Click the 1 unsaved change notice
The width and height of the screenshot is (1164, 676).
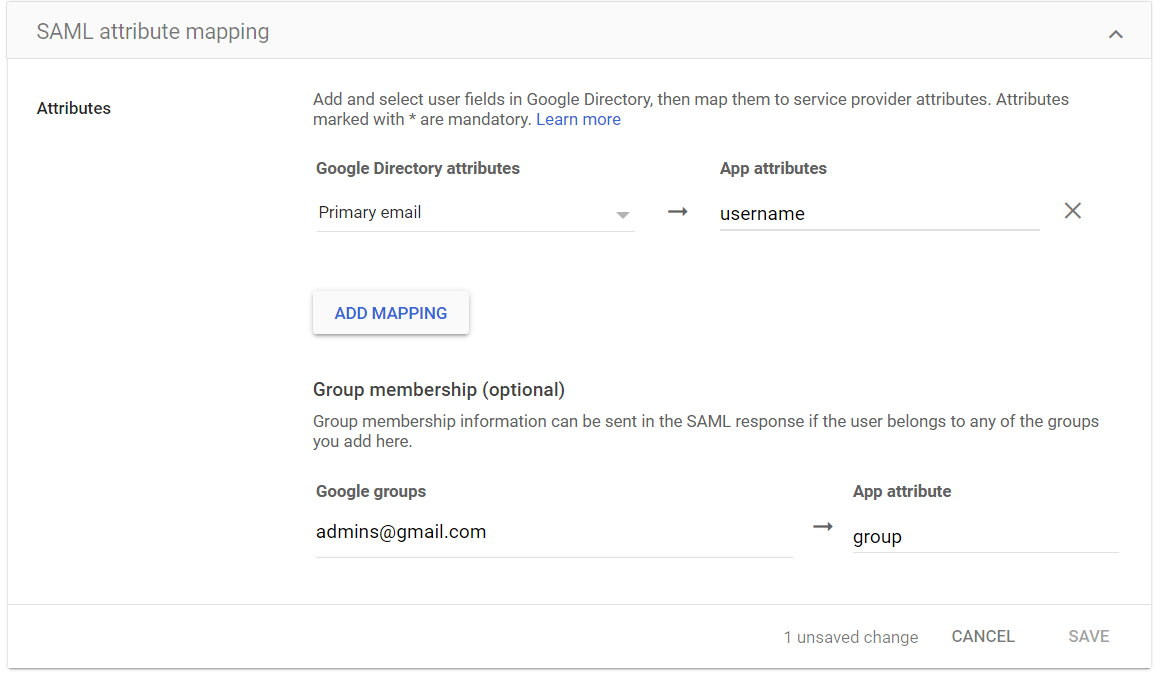tap(850, 637)
